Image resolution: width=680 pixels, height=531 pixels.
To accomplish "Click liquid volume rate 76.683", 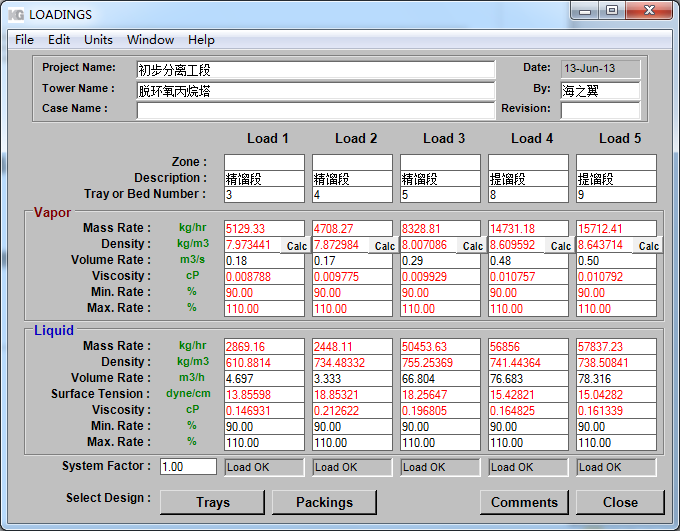I will click(x=528, y=379).
